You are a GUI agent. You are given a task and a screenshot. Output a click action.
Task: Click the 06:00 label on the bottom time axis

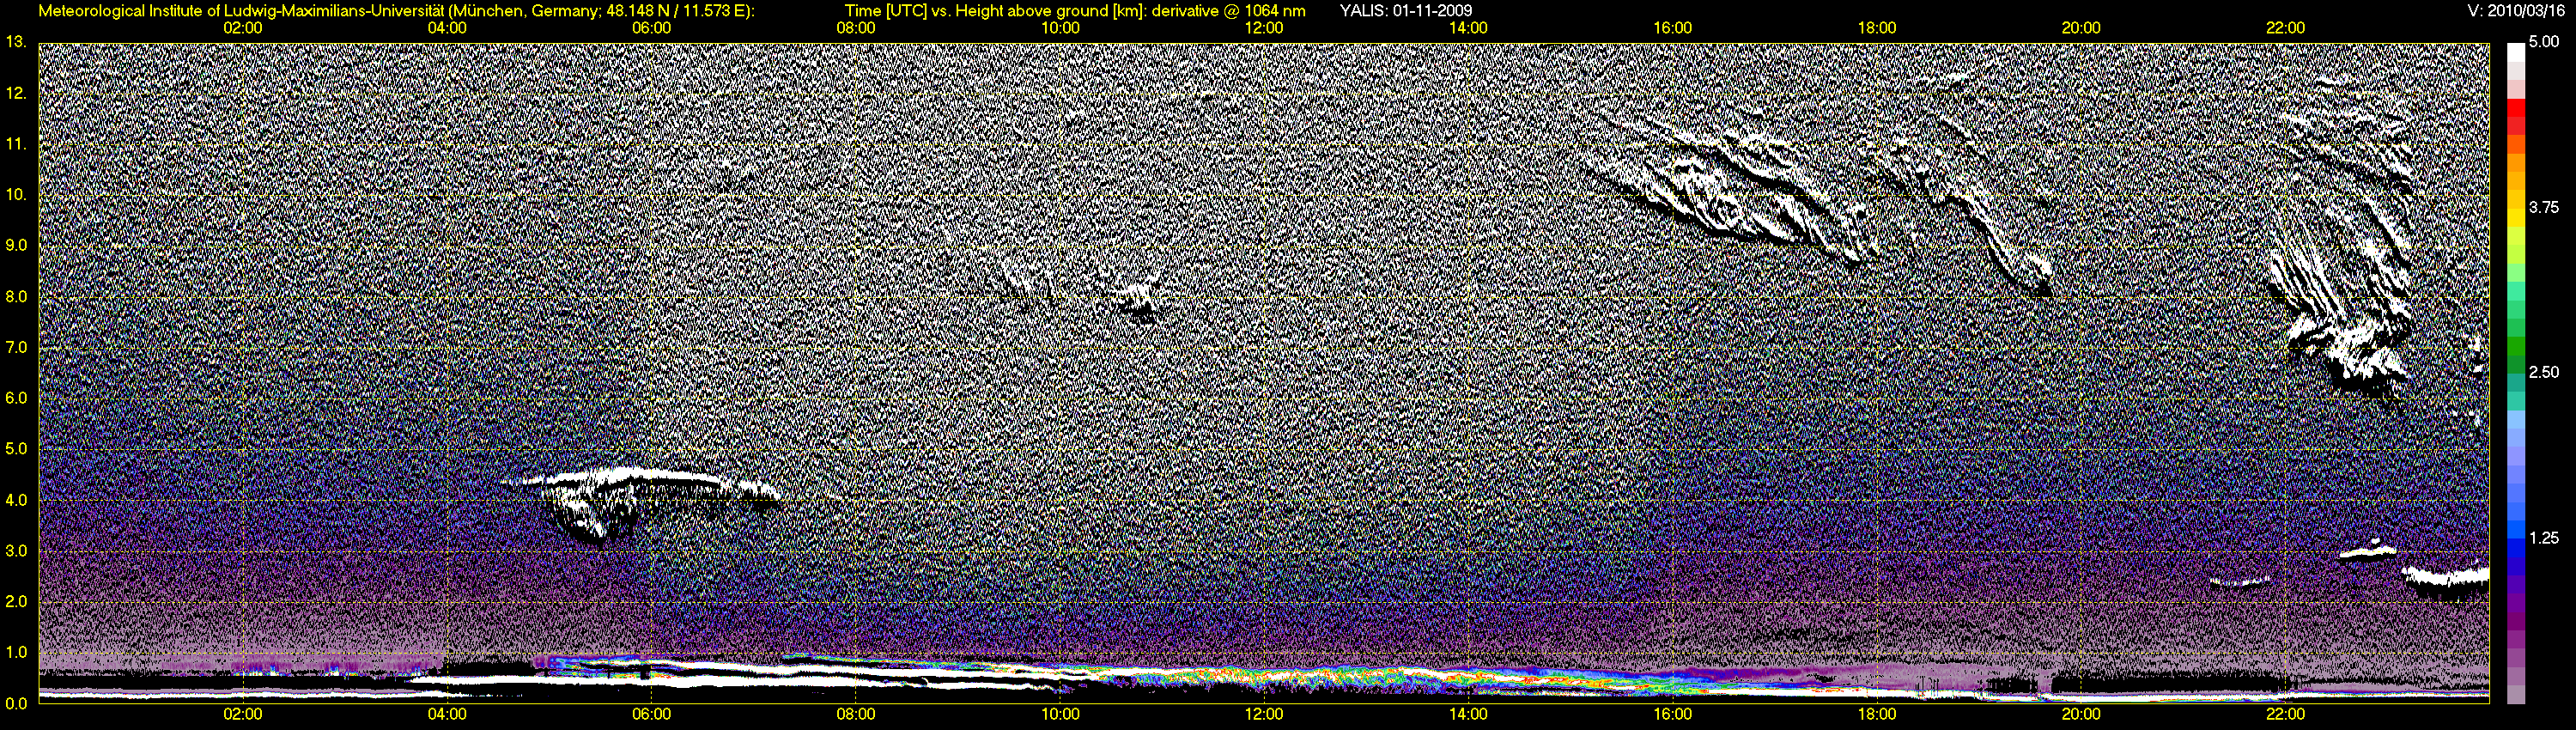[x=651, y=714]
